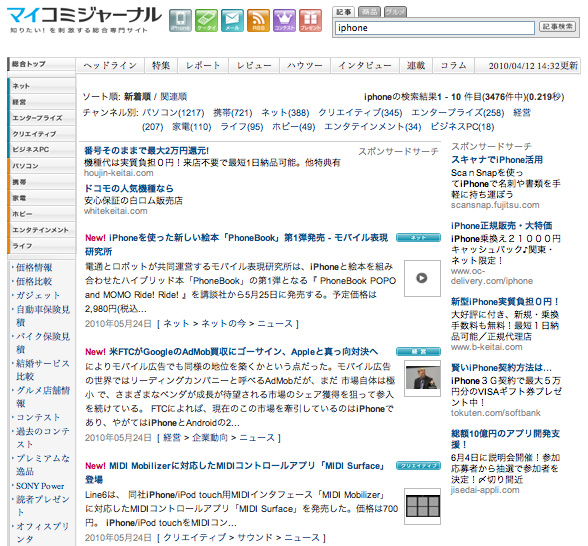
Task: Select the 記事 search tab
Action: 344,12
